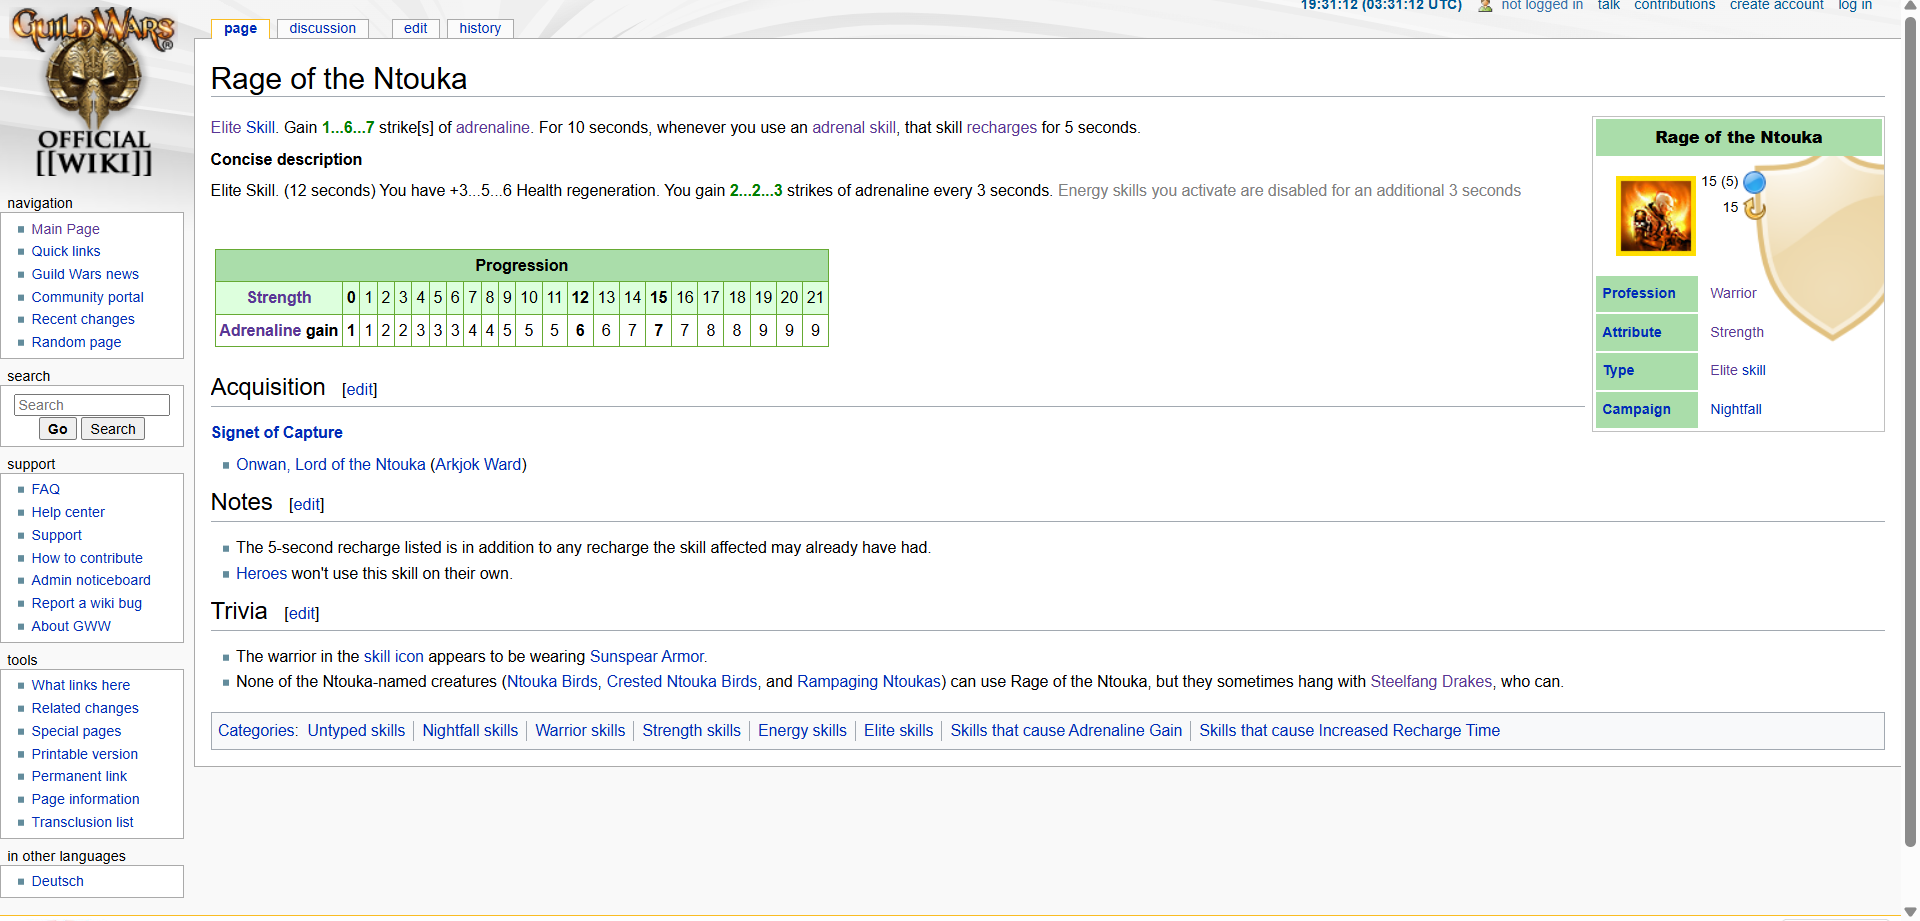Image resolution: width=1920 pixels, height=921 pixels.
Task: Open the history tab
Action: (480, 28)
